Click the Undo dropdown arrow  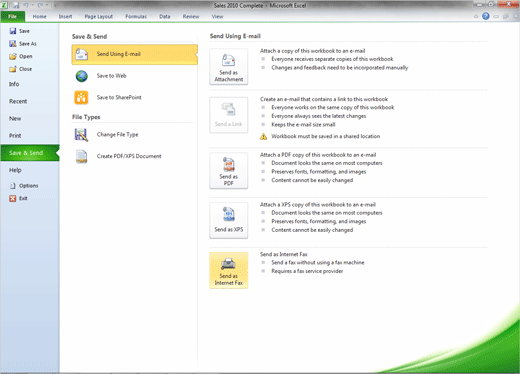(x=32, y=5)
